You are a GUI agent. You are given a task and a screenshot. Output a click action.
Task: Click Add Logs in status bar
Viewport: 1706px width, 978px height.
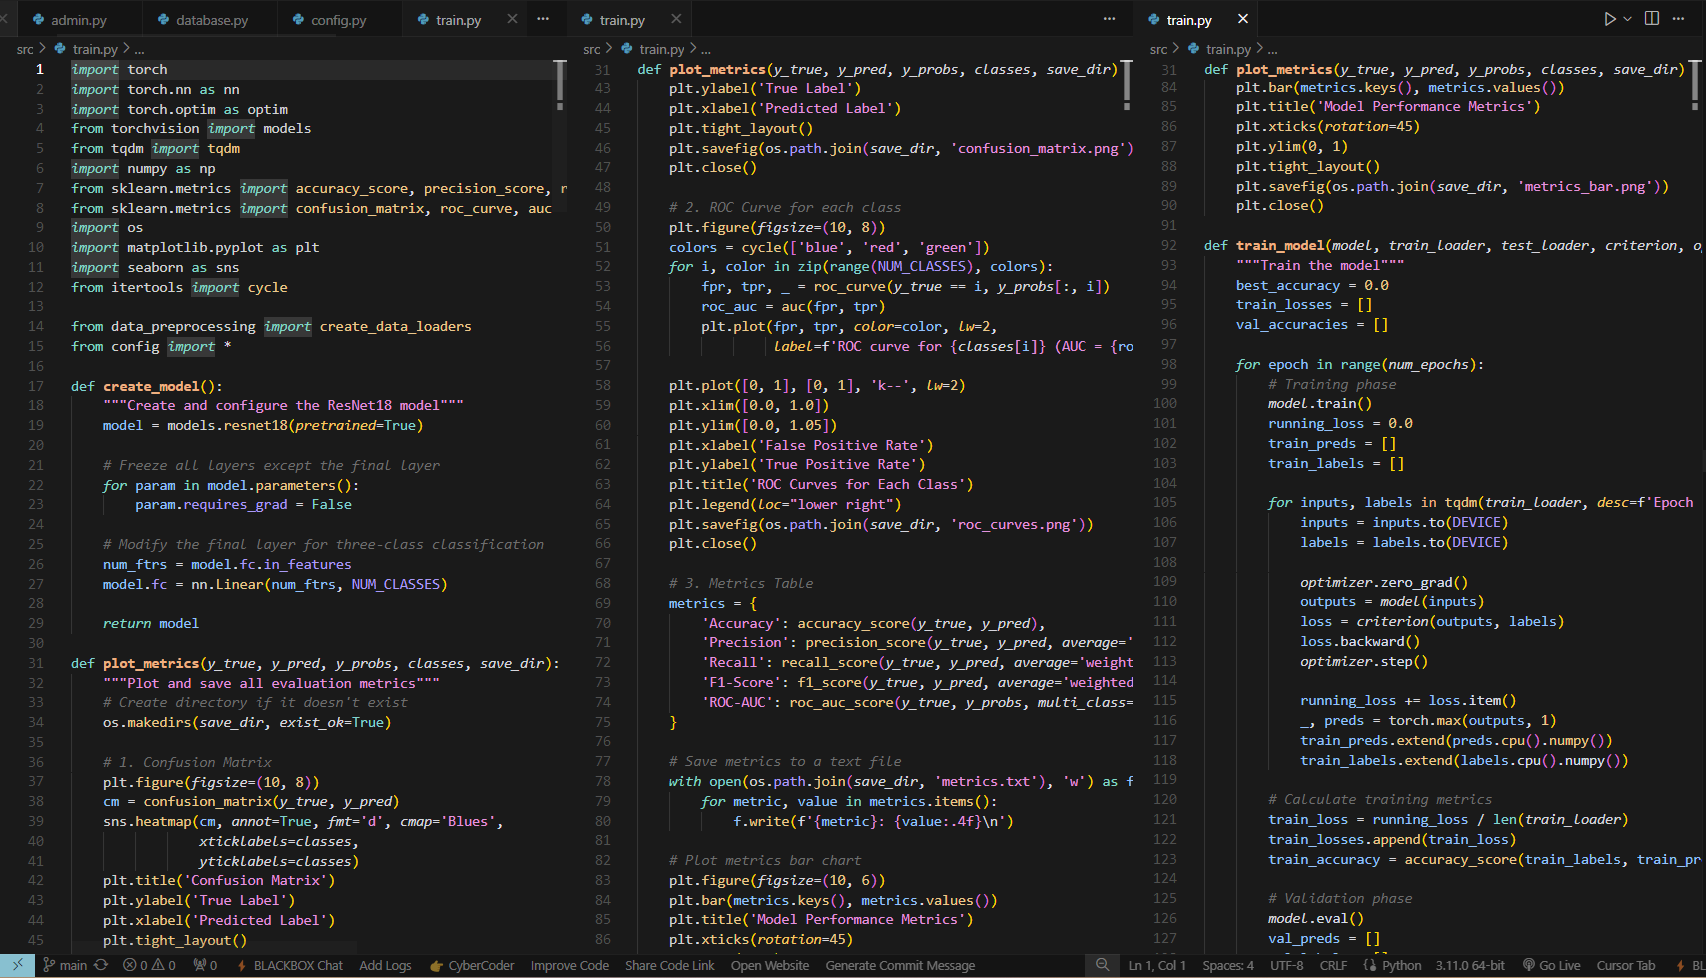385,965
